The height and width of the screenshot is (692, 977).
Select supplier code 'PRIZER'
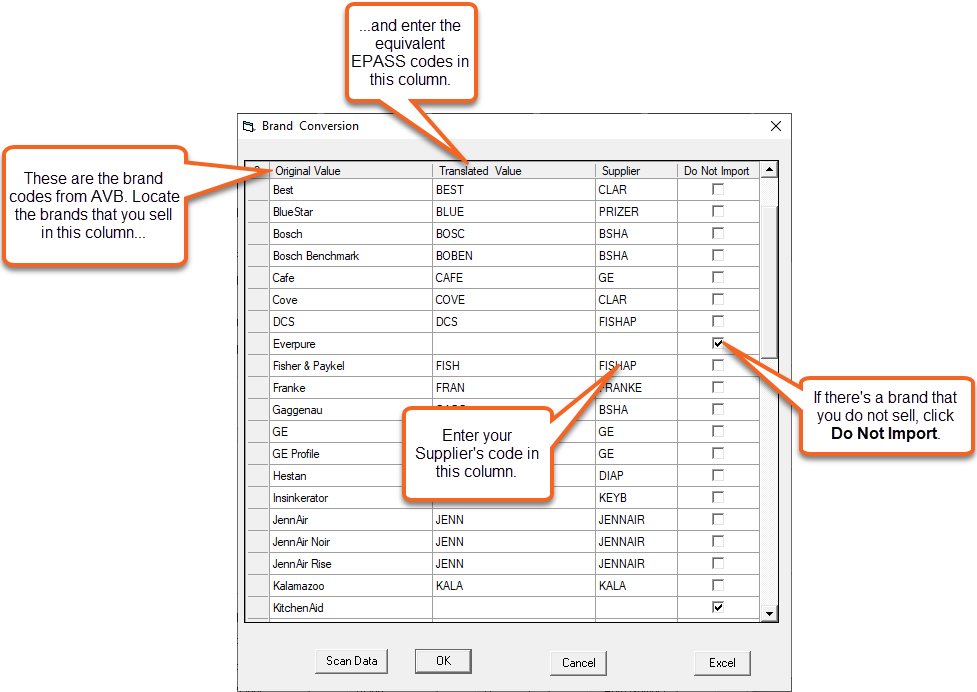coord(636,212)
